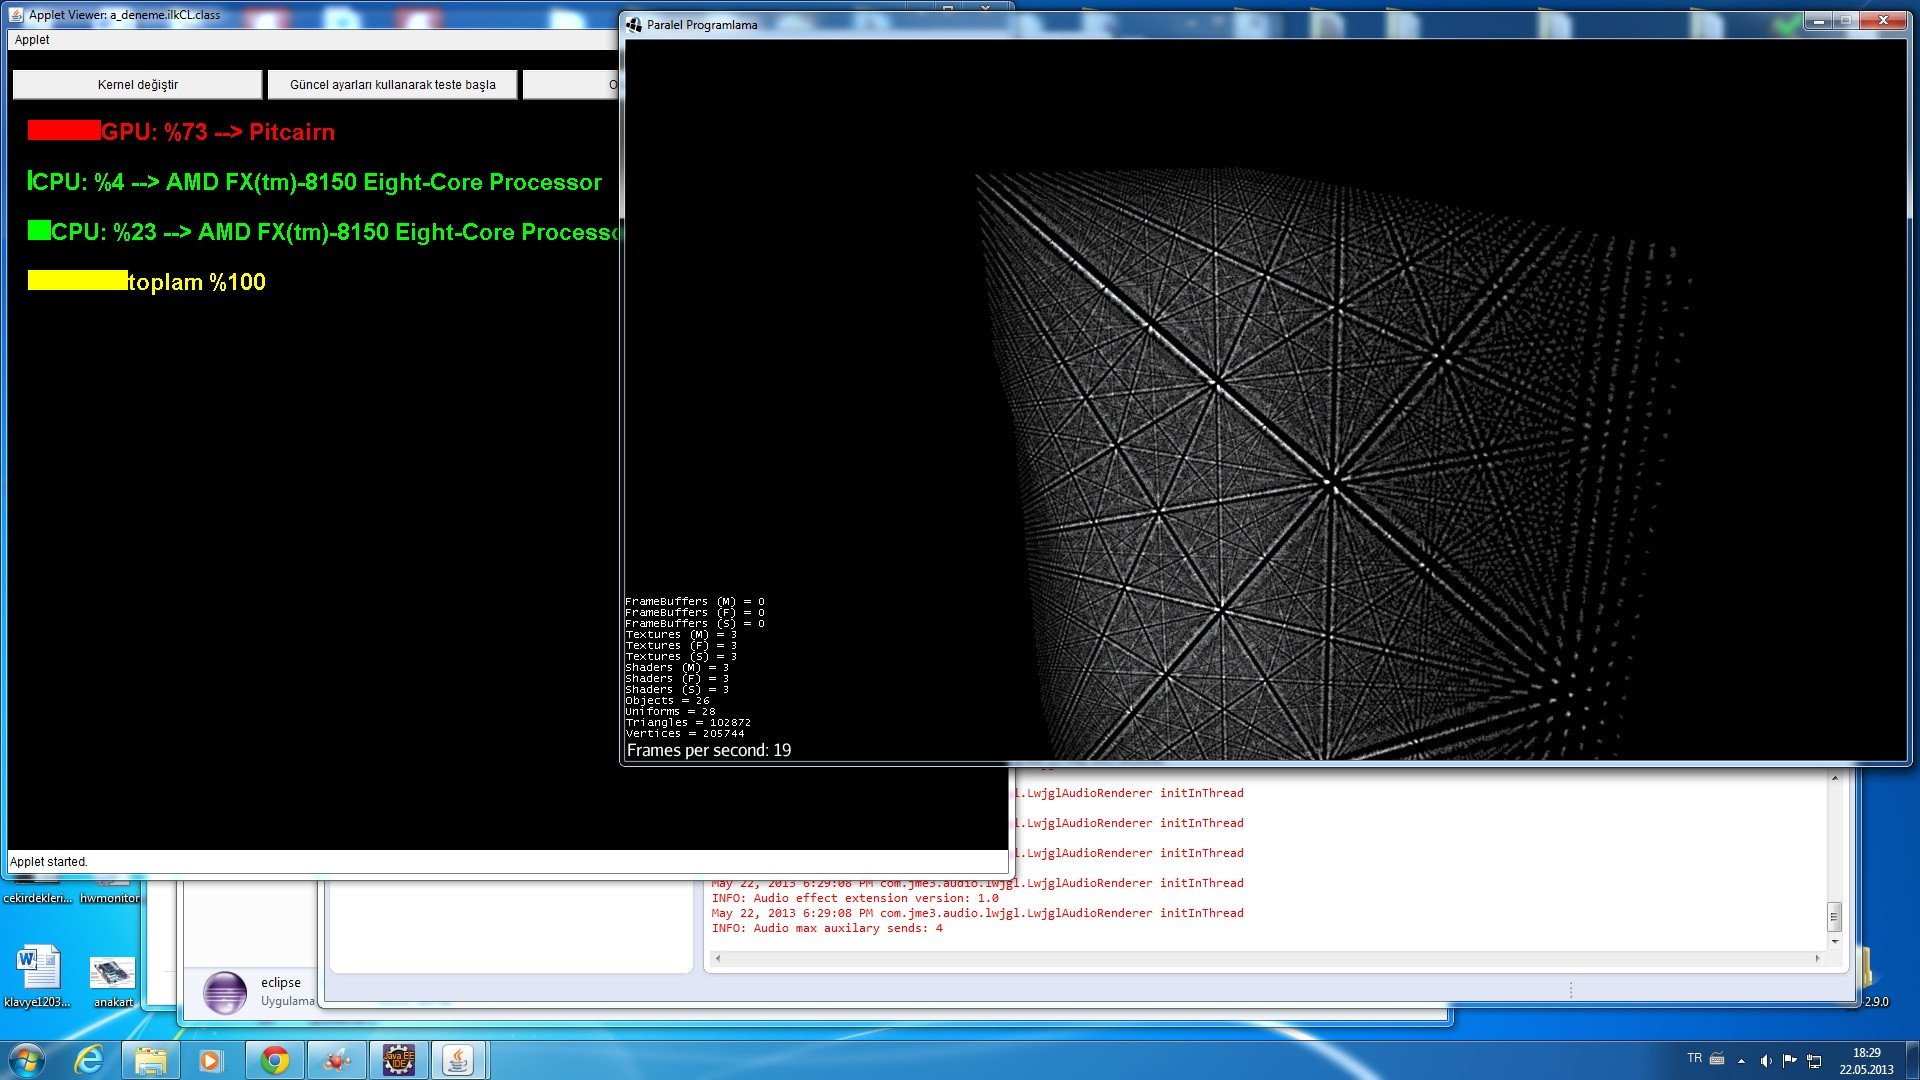Open the Applet menu in Applet Viewer

[x=32, y=40]
